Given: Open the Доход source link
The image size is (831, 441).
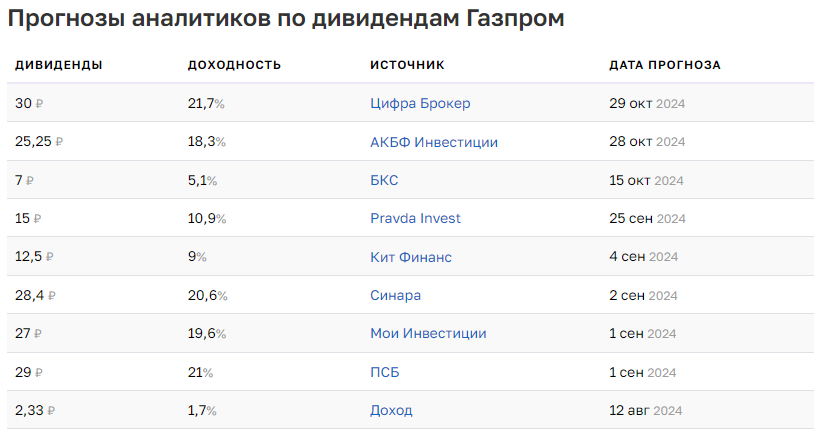Looking at the screenshot, I should (391, 410).
